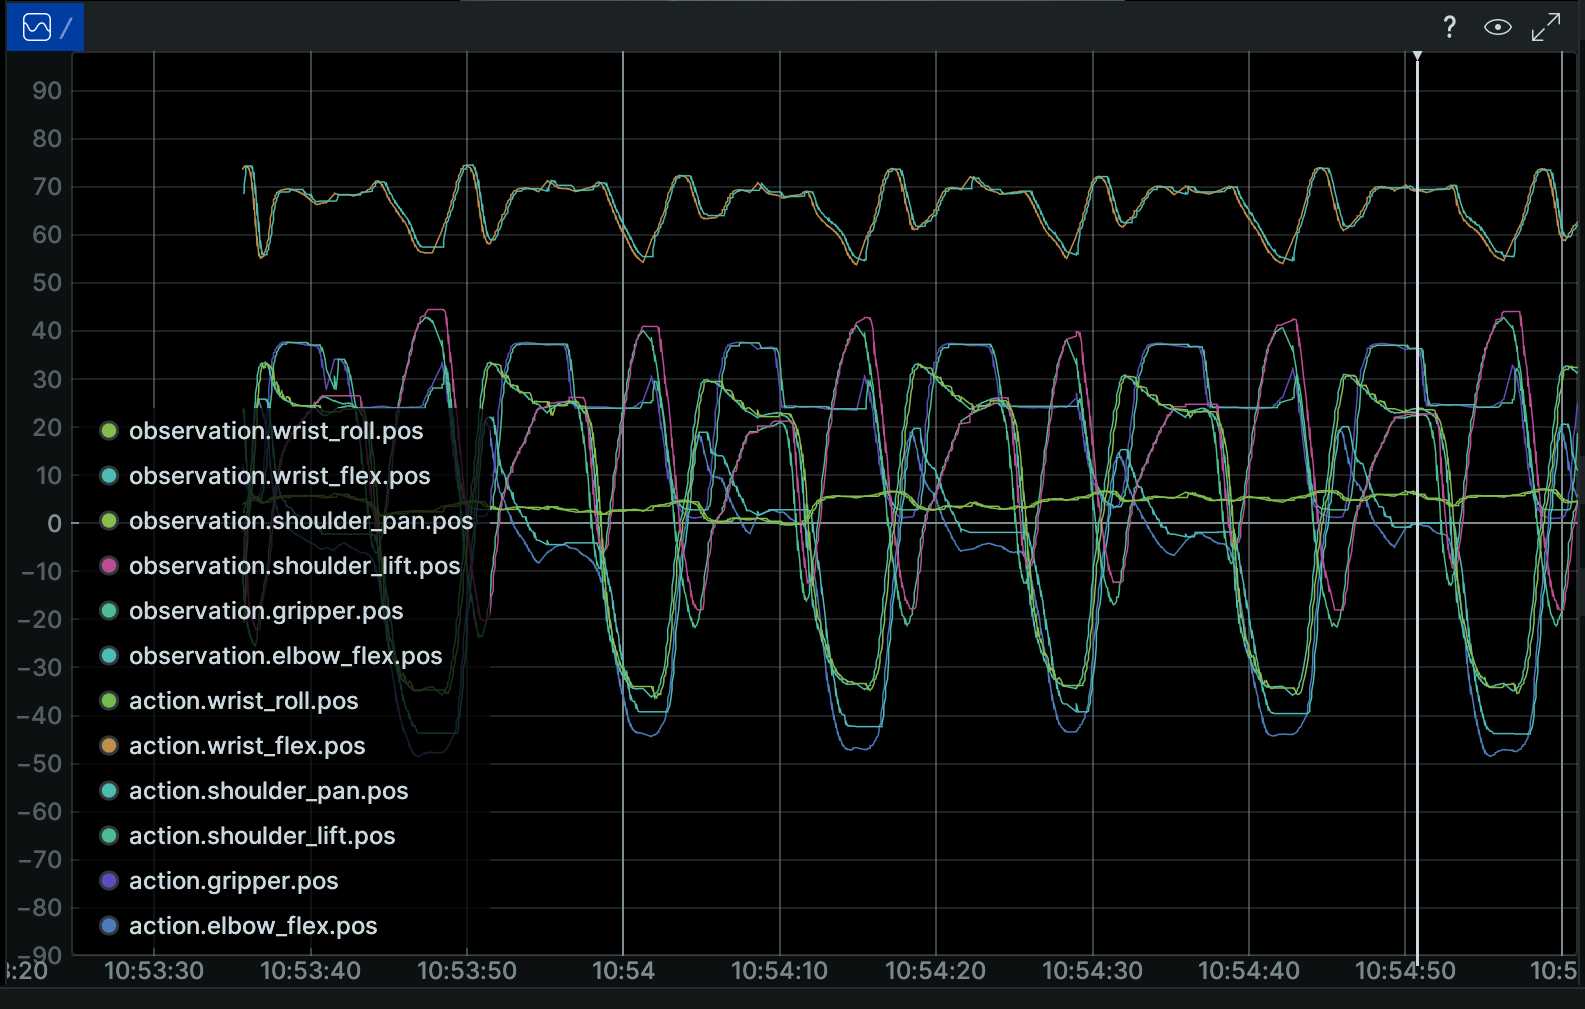The width and height of the screenshot is (1585, 1009).
Task: Click the blue dot for action.elbow_flex.pos
Action: click(109, 926)
